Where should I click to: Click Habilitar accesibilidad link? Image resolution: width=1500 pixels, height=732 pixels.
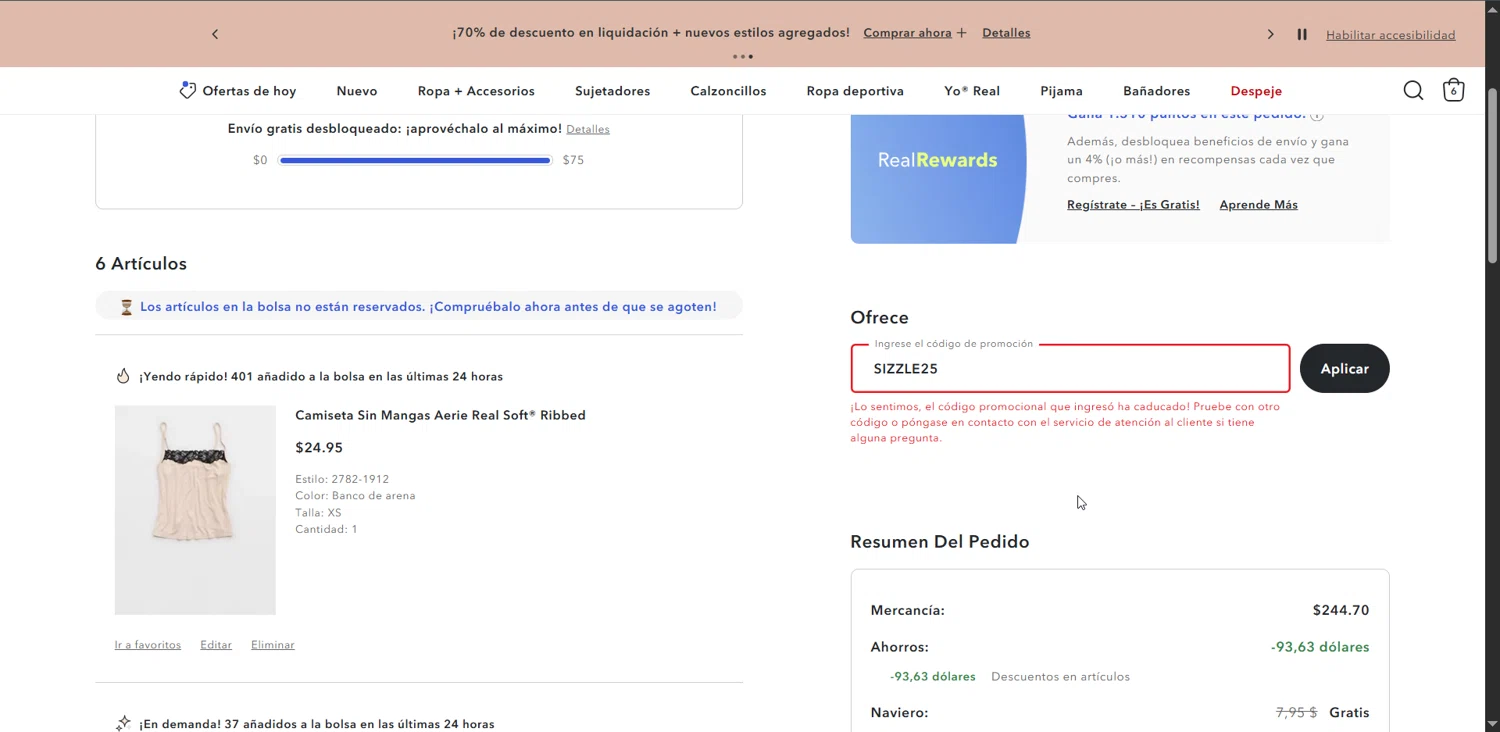[1390, 35]
